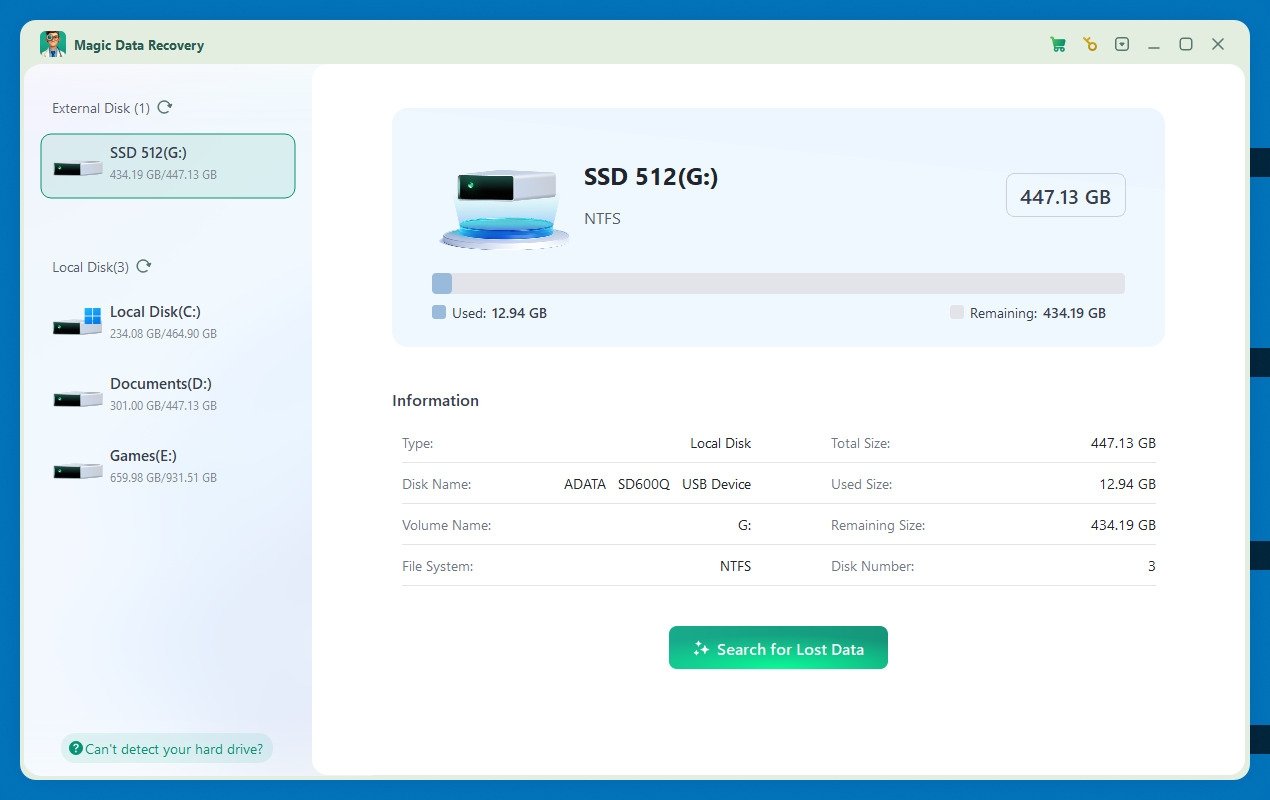
Task: Refresh the External Disk list
Action: [x=165, y=107]
